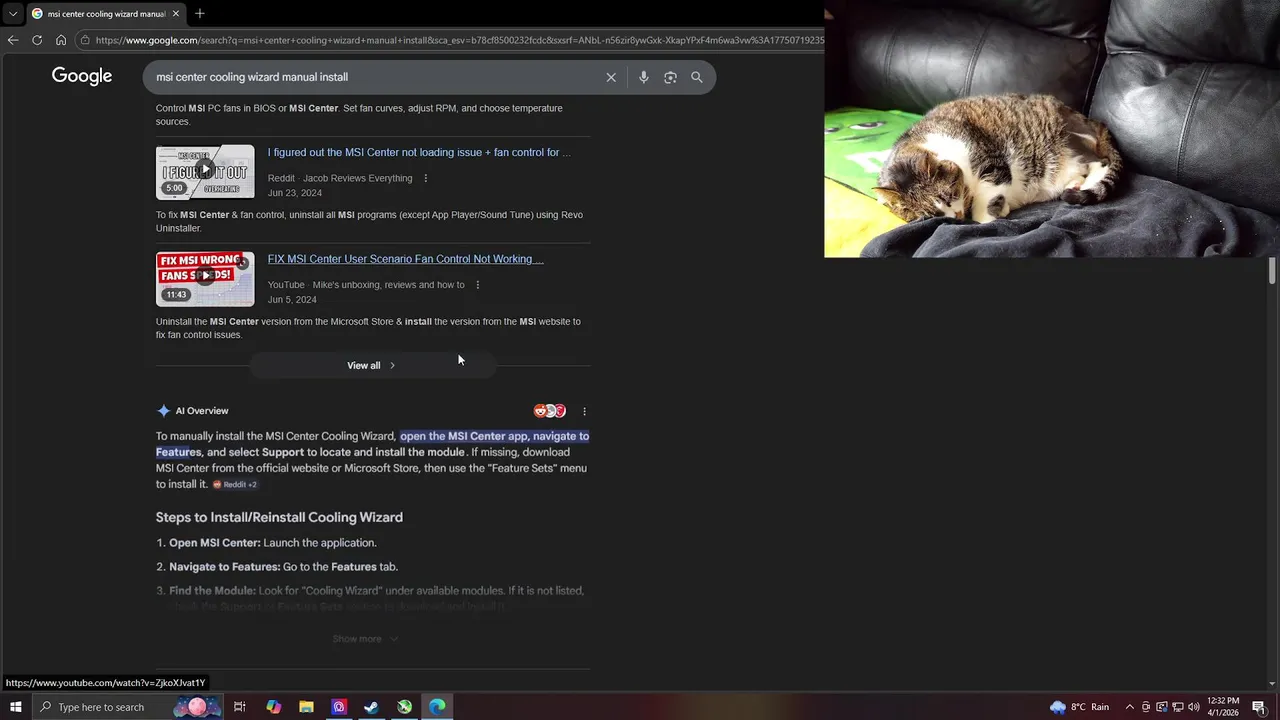Open 'I figured out the MSI Center' link
The height and width of the screenshot is (720, 1280).
tap(419, 152)
